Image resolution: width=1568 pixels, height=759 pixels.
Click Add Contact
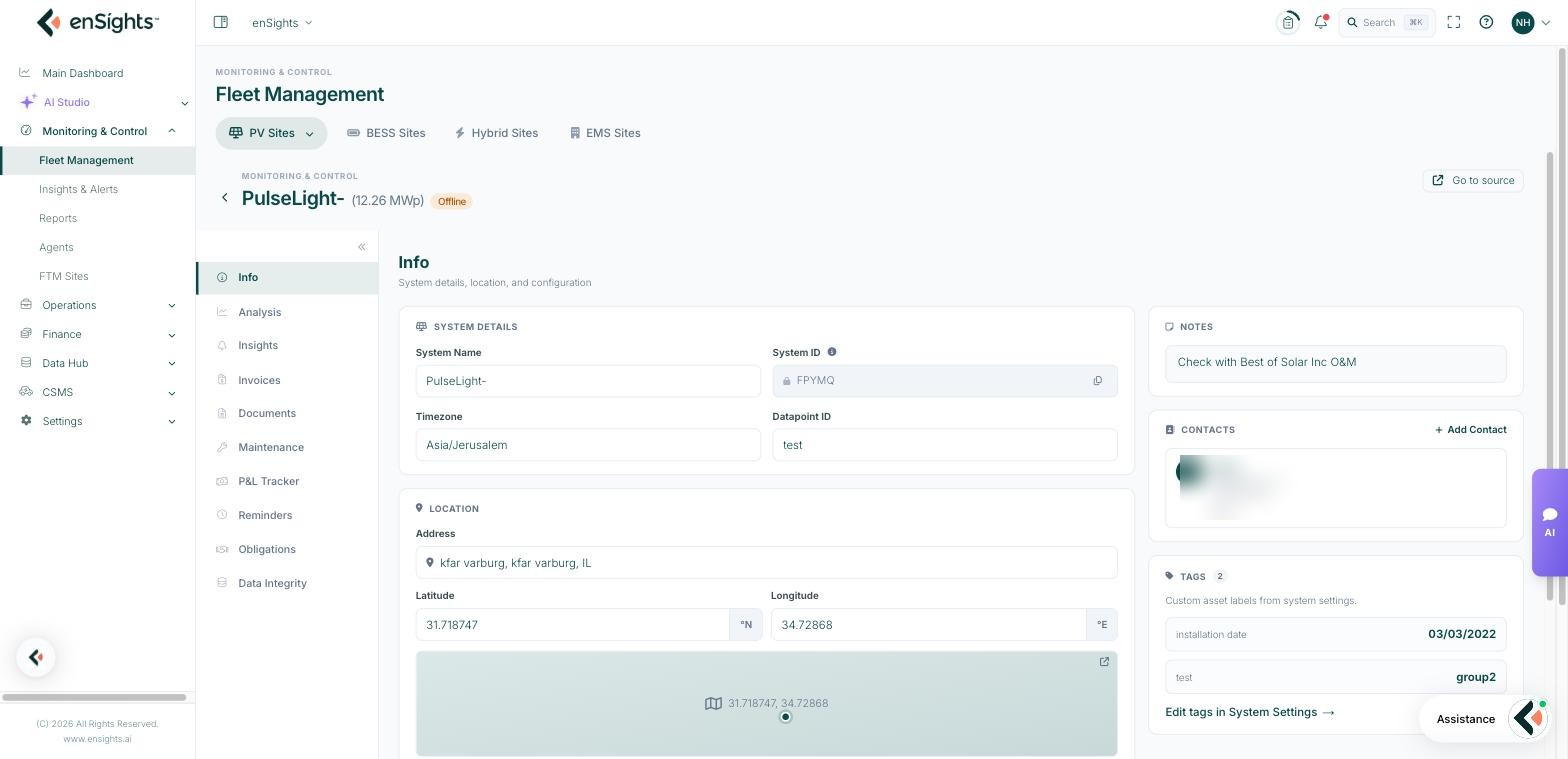click(x=1470, y=430)
